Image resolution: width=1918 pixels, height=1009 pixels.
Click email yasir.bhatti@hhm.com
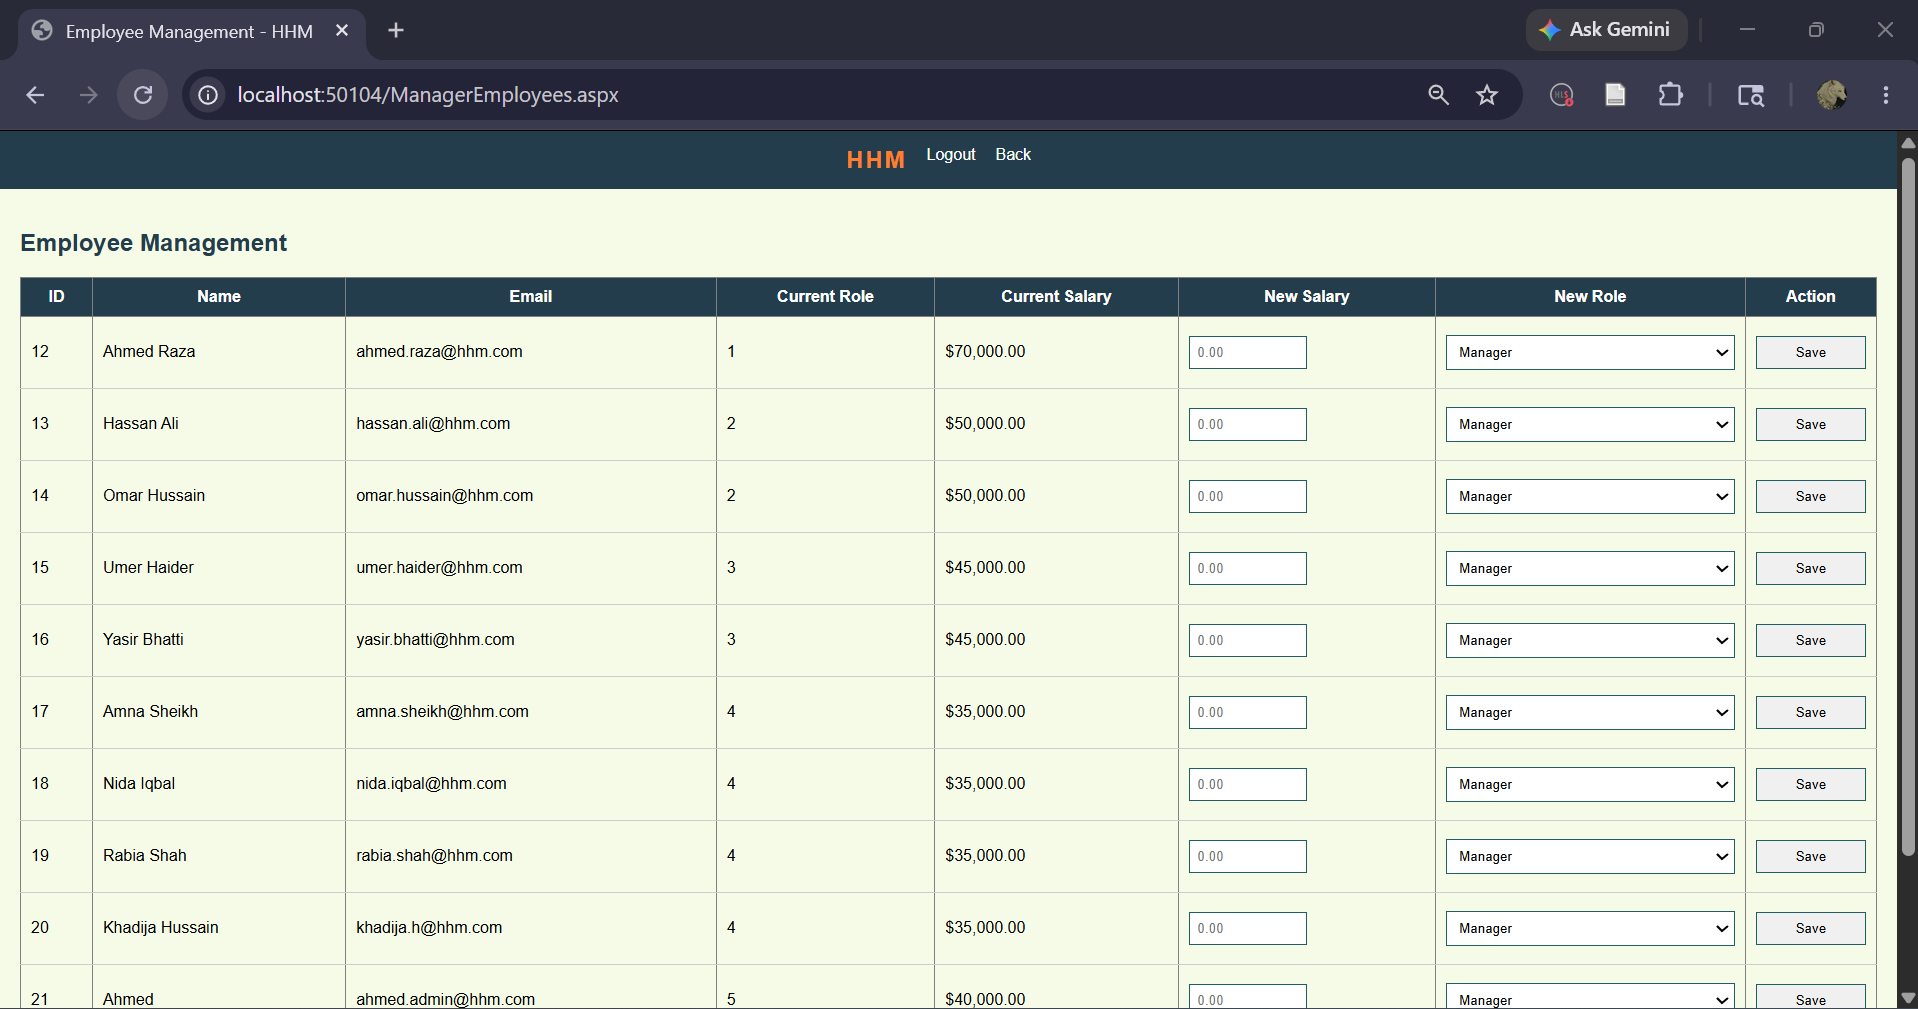pyautogui.click(x=435, y=639)
